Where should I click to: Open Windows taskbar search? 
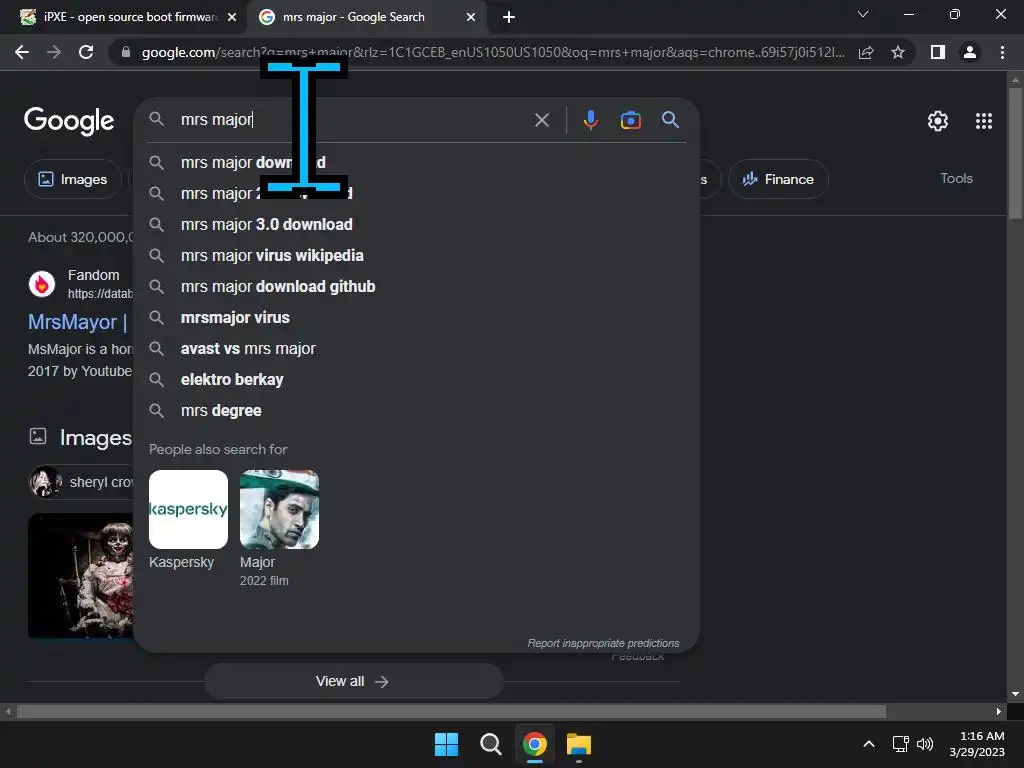(490, 744)
